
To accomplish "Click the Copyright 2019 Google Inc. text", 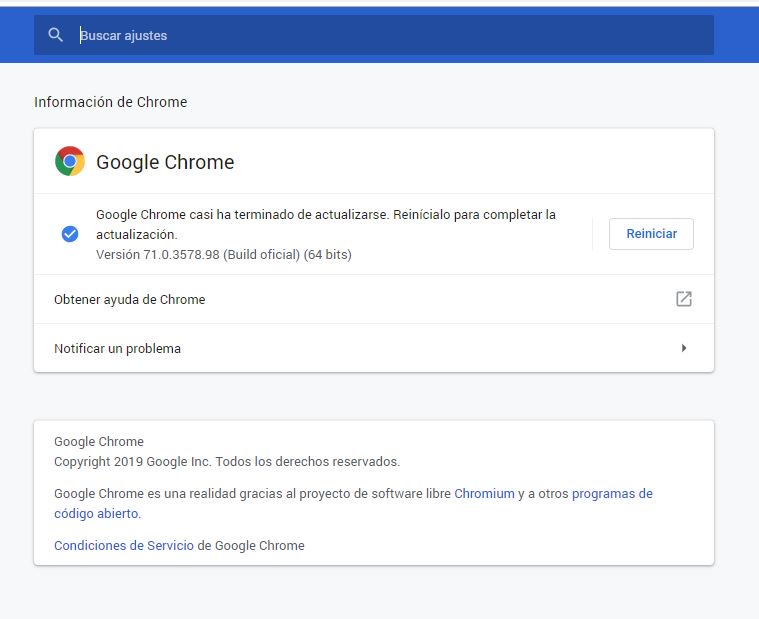I will 227,462.
